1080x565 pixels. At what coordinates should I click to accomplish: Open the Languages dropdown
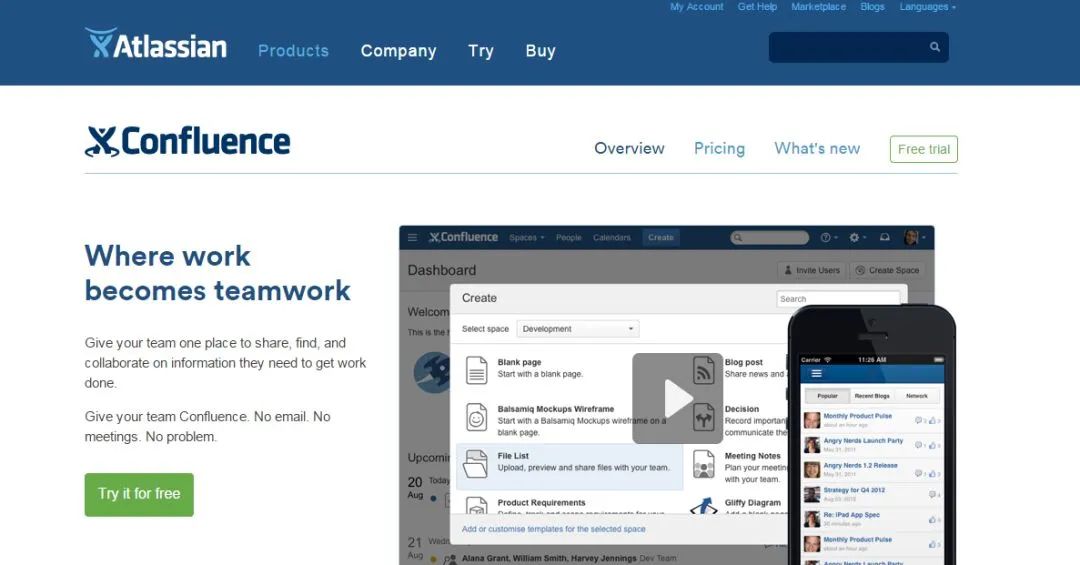tap(927, 7)
